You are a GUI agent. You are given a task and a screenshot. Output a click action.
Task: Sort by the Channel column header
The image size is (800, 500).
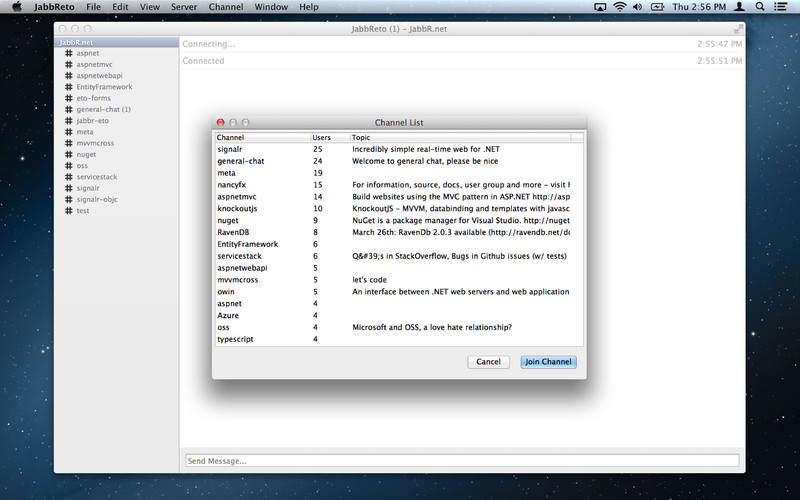click(262, 137)
